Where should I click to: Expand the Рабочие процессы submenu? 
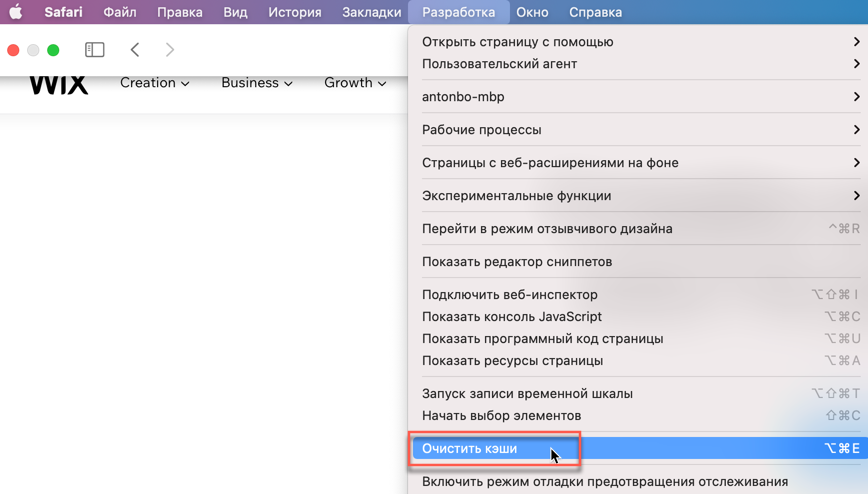click(x=640, y=130)
